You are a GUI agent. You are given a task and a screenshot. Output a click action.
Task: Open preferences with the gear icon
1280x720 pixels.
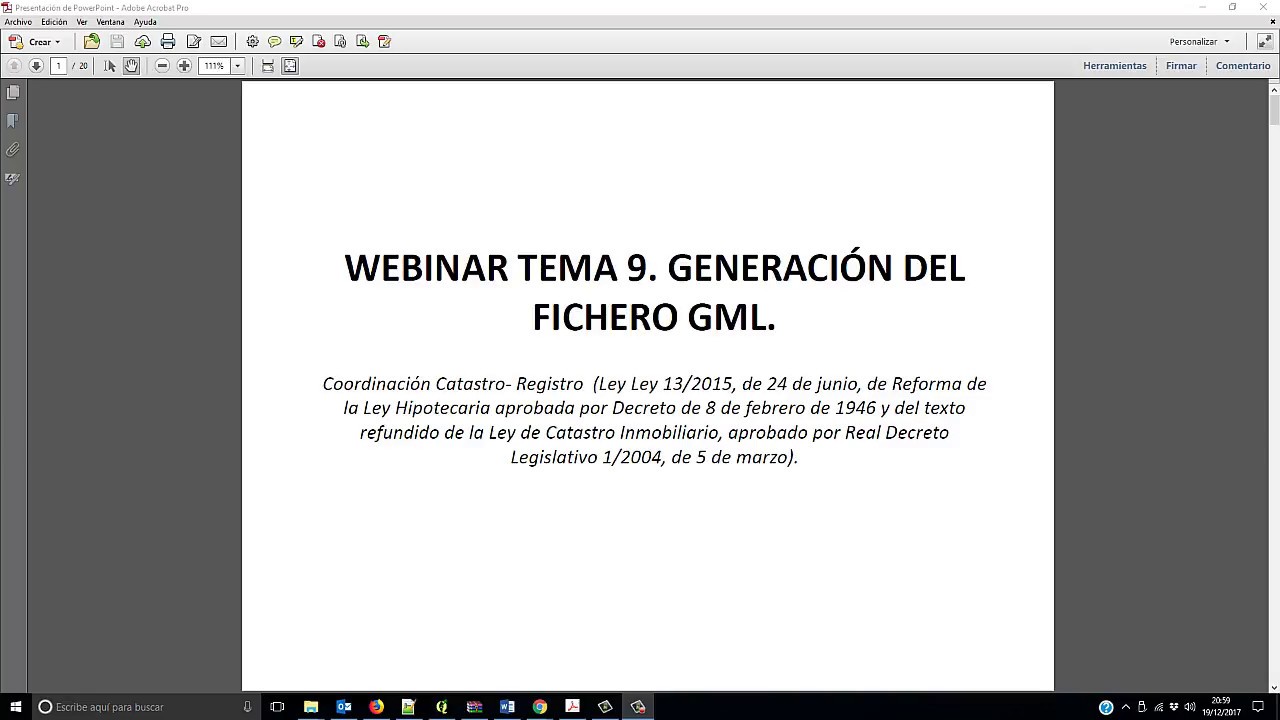[252, 41]
